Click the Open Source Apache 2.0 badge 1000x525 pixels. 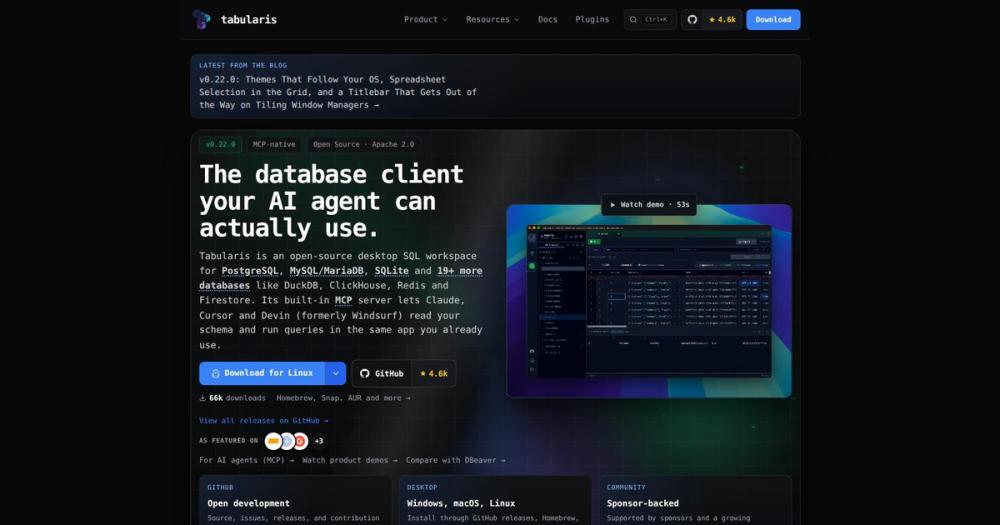point(364,144)
